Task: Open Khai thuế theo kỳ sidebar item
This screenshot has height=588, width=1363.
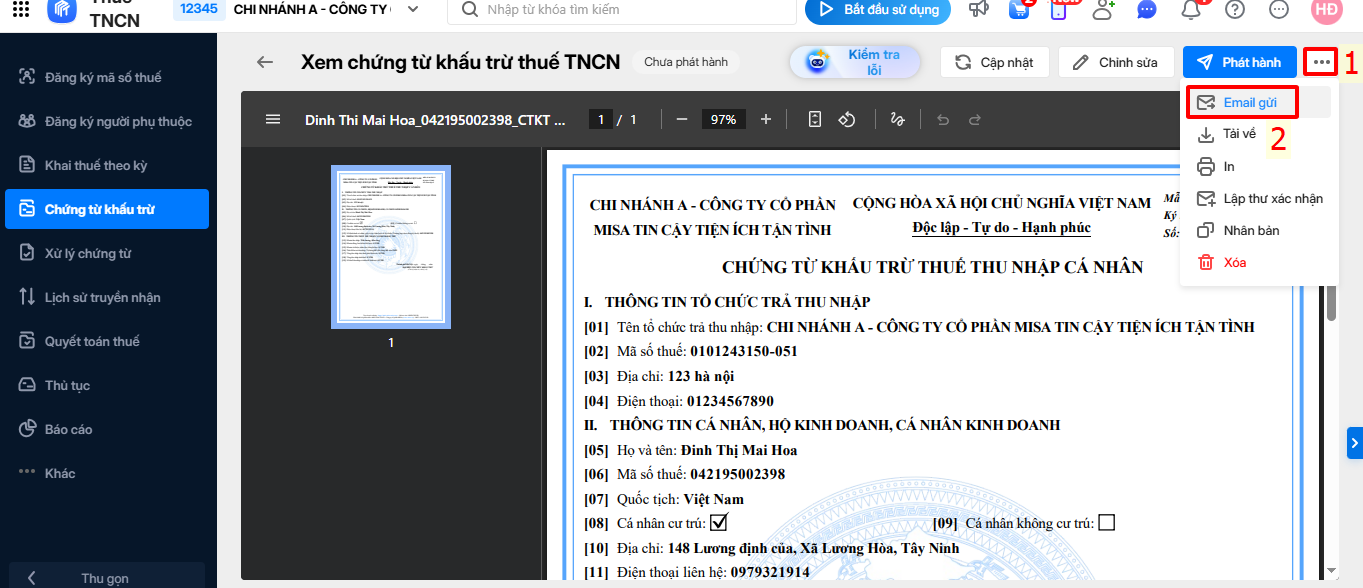Action: (107, 165)
